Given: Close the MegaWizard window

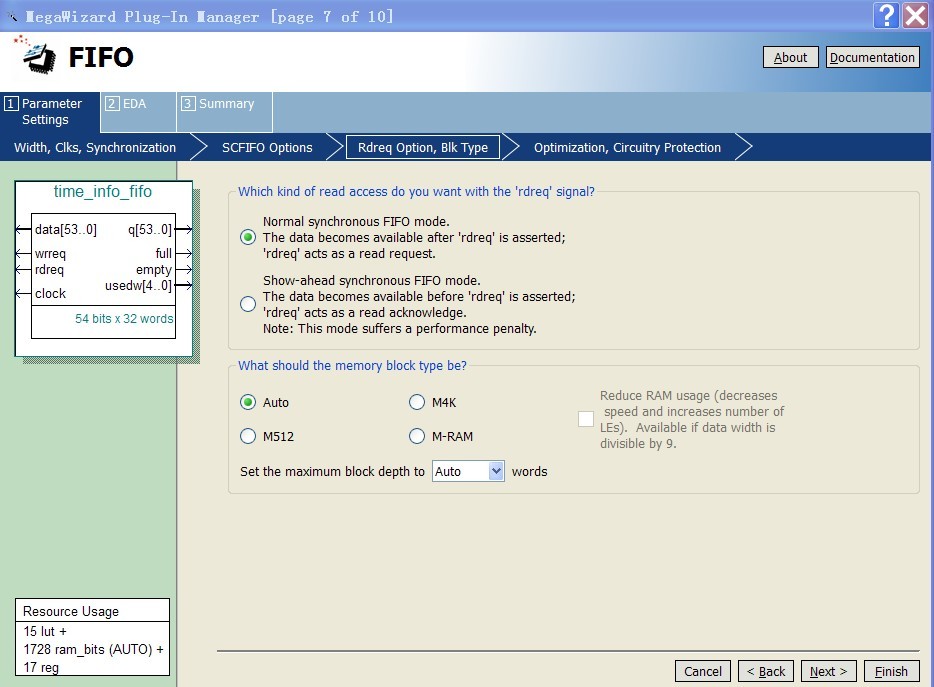Looking at the screenshot, I should pyautogui.click(x=916, y=15).
